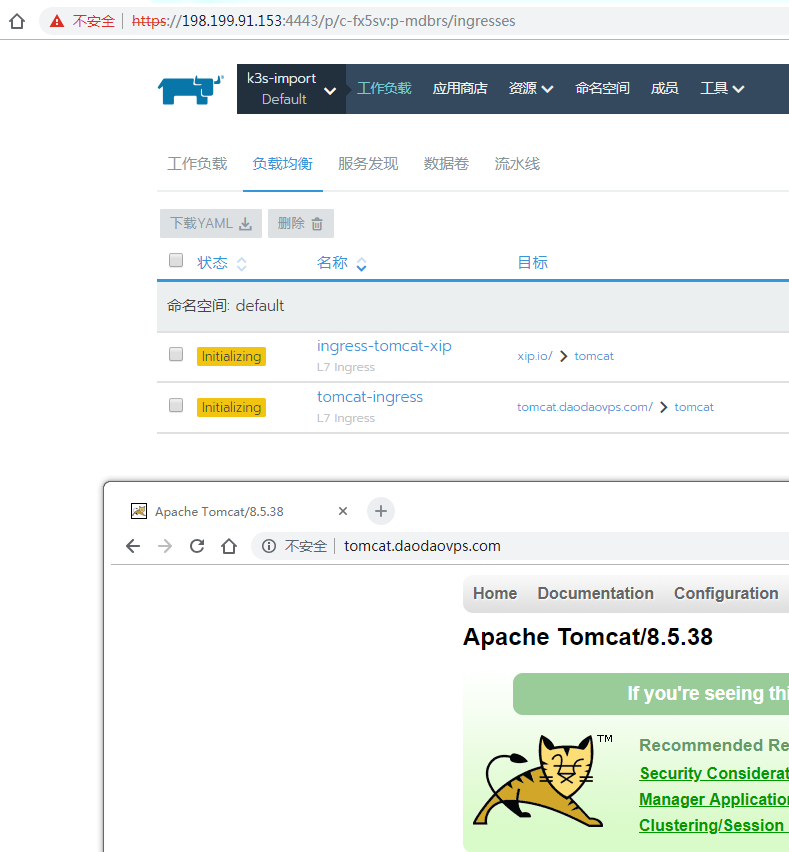The image size is (789, 852).
Task: Click the Apache Tomcat/8.5.38 page heading
Action: 588,637
